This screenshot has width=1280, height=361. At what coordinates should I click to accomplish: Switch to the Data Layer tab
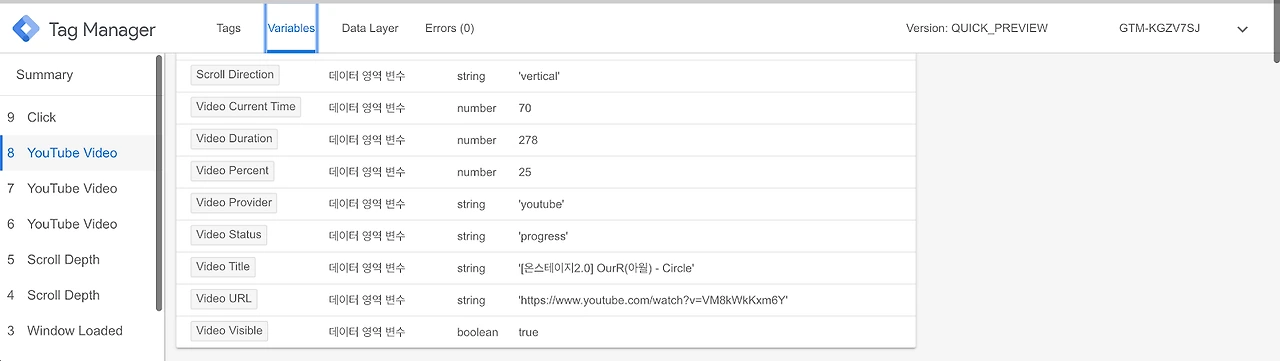pos(370,28)
